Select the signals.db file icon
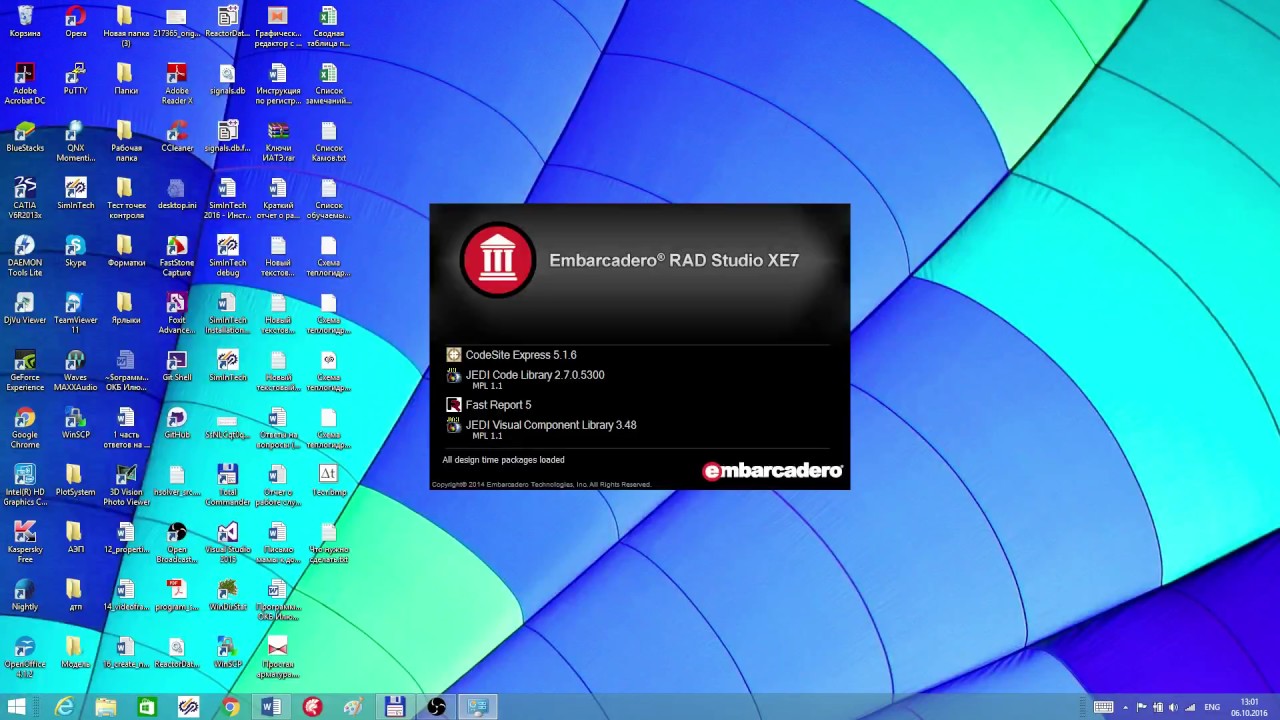 [x=228, y=79]
